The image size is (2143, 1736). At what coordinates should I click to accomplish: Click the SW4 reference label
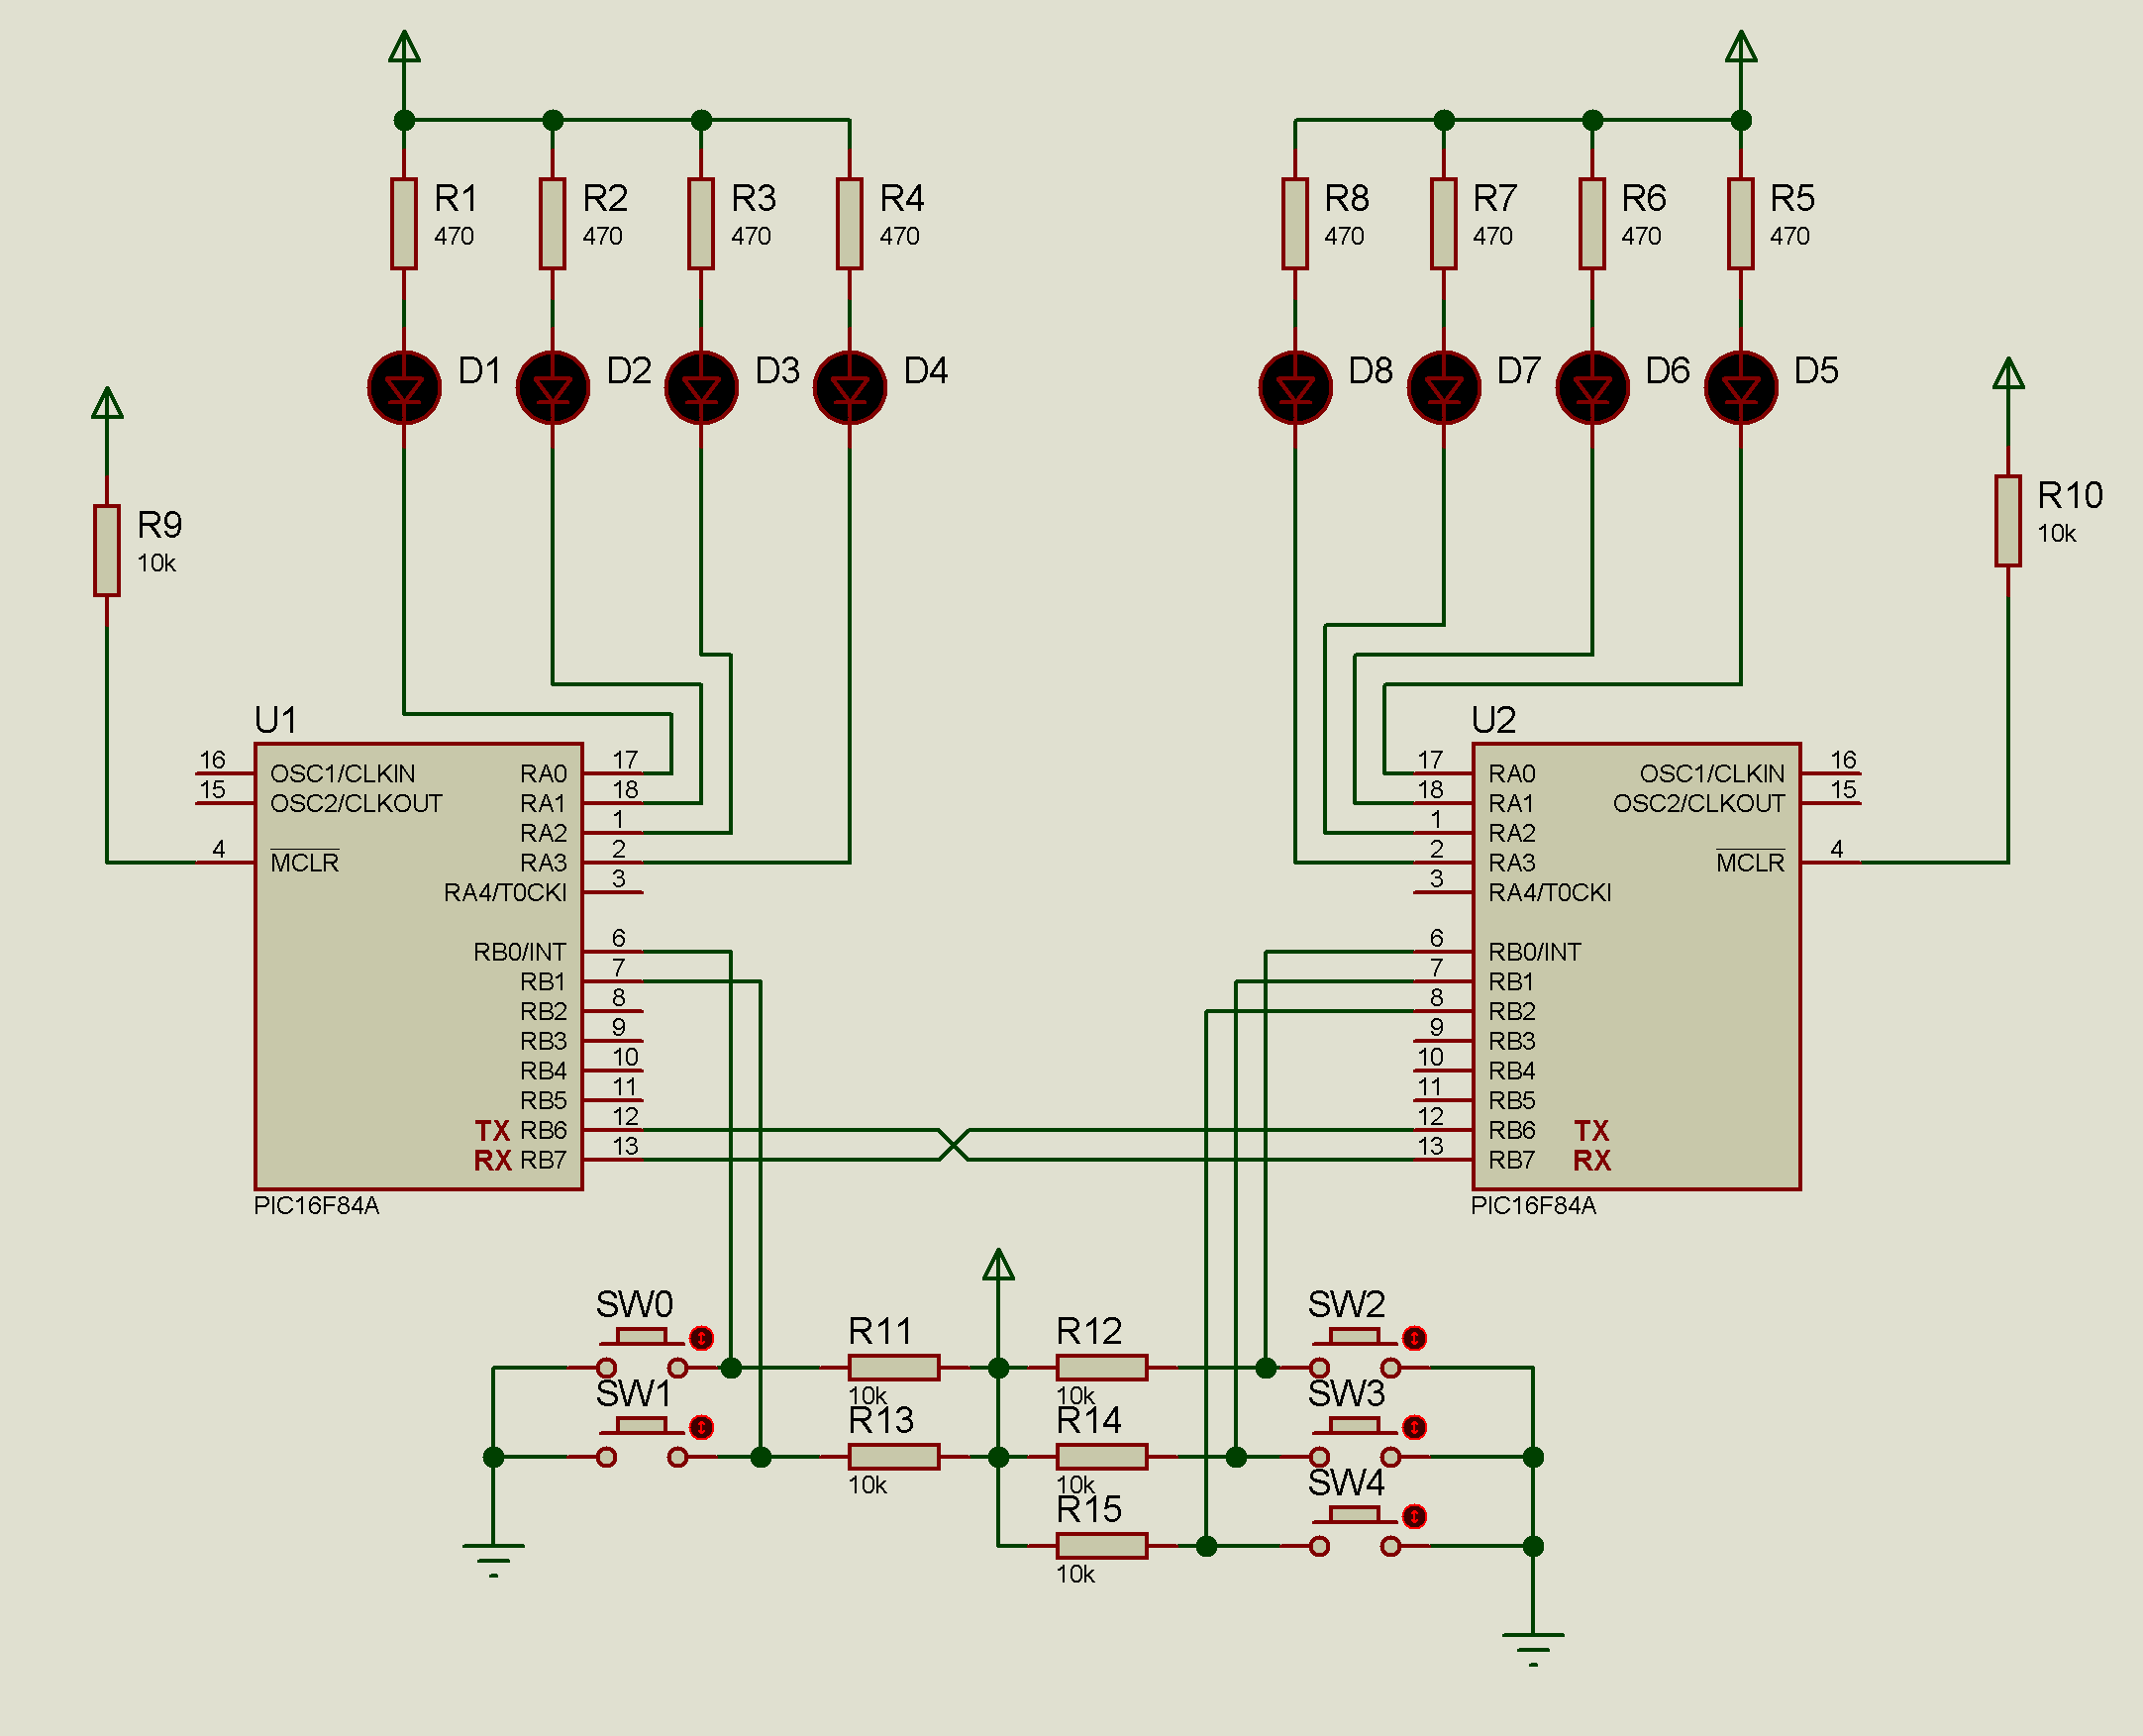point(1346,1482)
